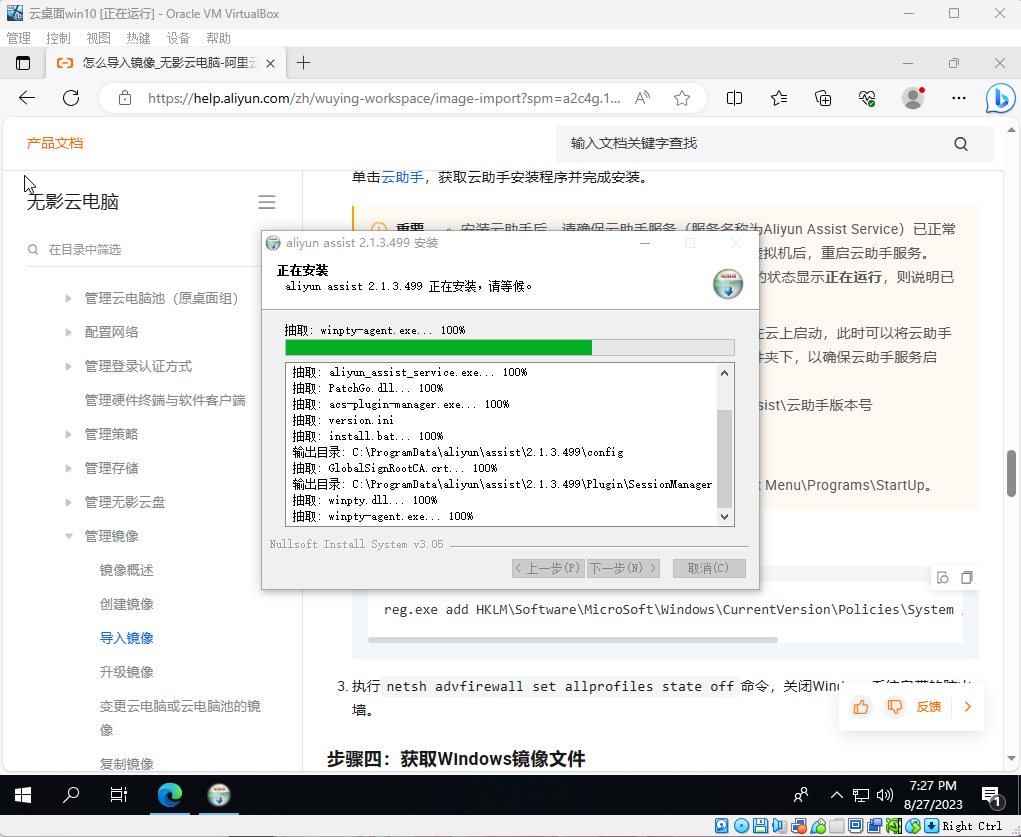Open 管理硬件终端与软件客户端 sidebar item
Viewport: 1021px width, 837px height.
point(165,400)
